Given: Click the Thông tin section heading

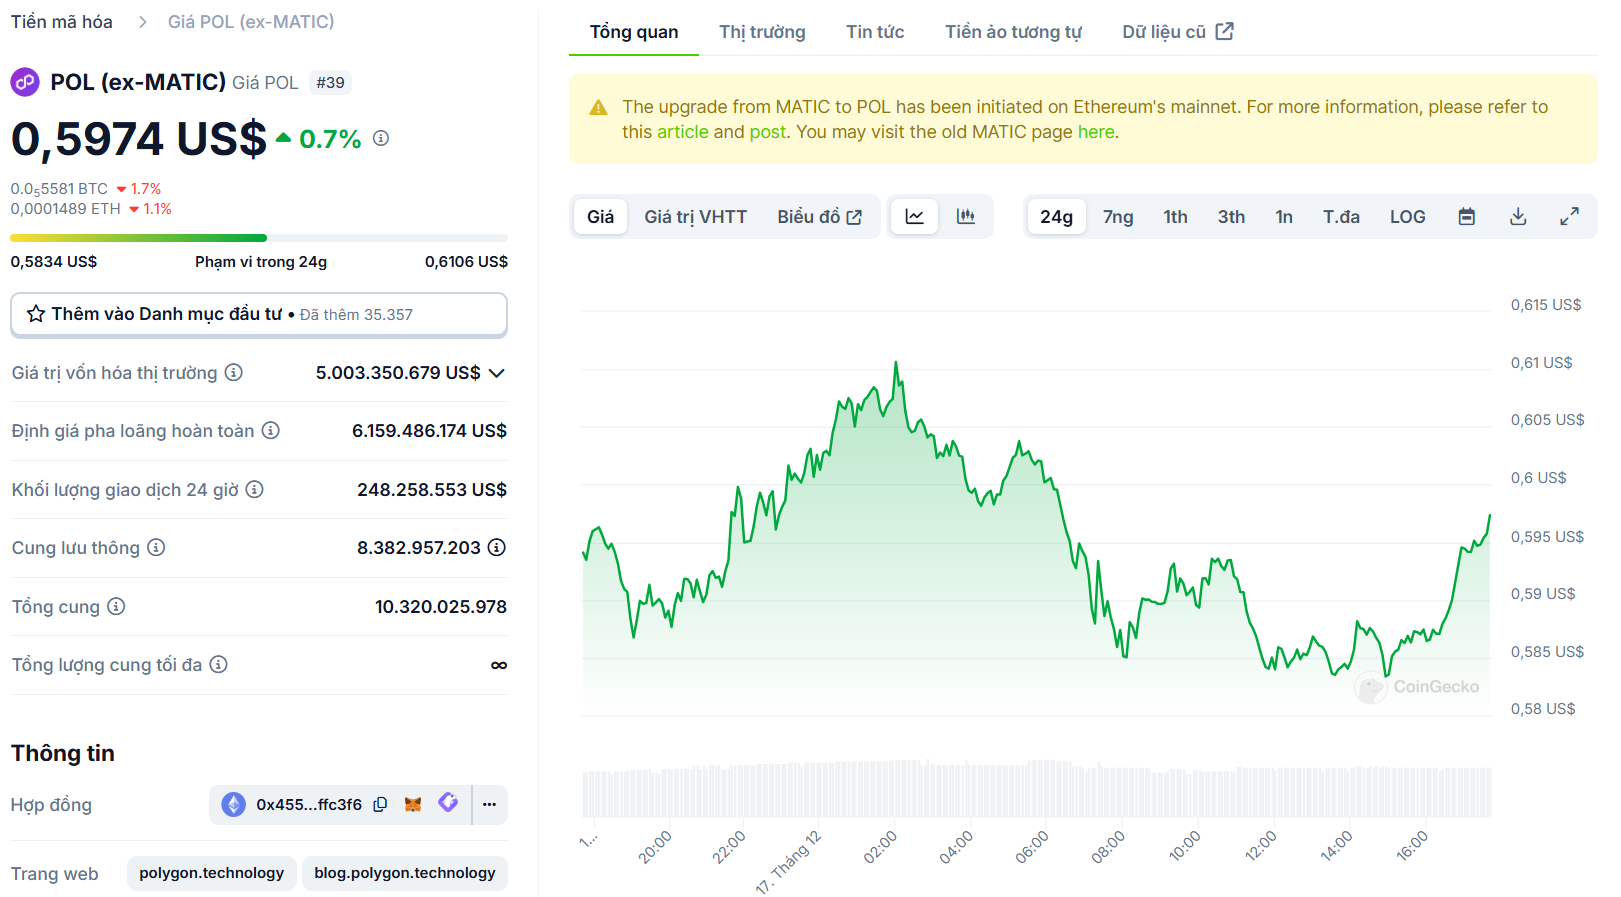Looking at the screenshot, I should click(x=63, y=753).
